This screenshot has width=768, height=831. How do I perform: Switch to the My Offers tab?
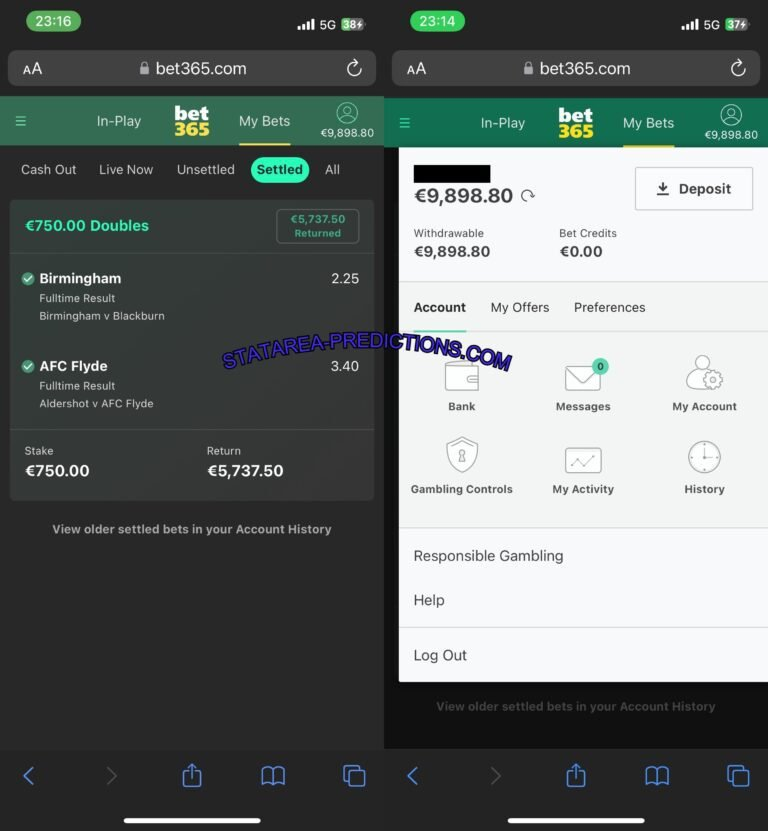coord(519,308)
